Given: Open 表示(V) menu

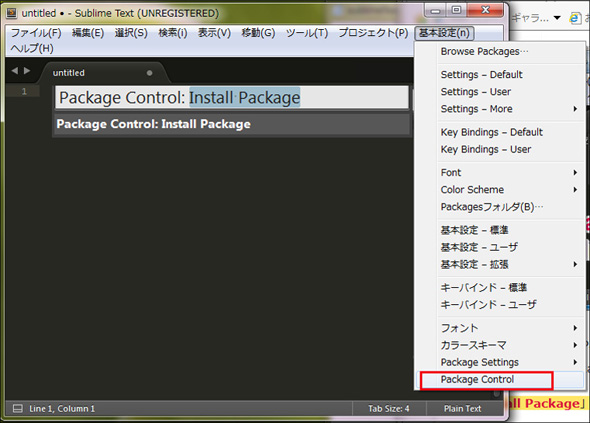Looking at the screenshot, I should coord(214,33).
